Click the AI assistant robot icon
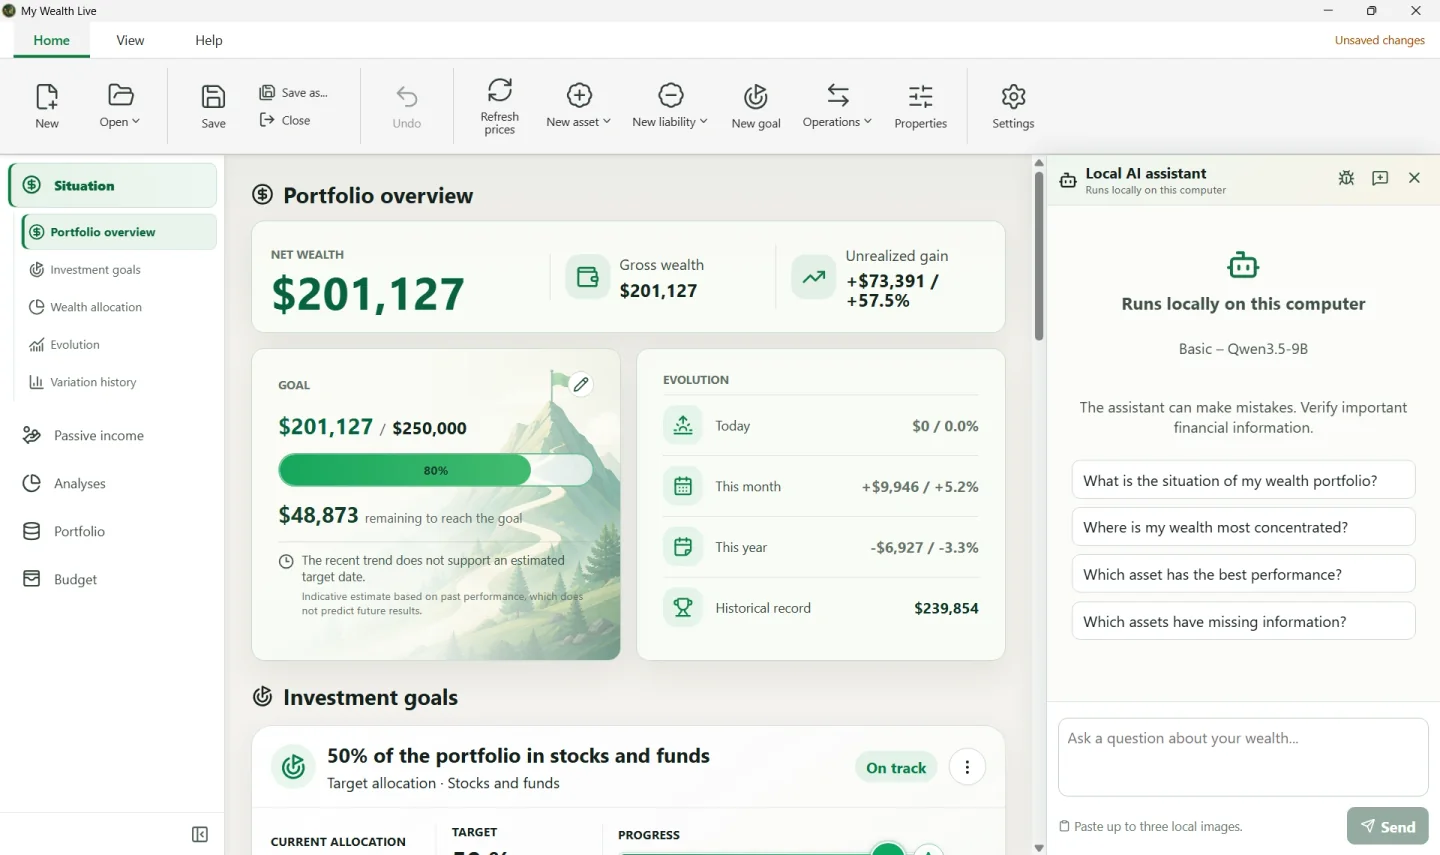Viewport: 1440px width, 855px height. (x=1243, y=265)
